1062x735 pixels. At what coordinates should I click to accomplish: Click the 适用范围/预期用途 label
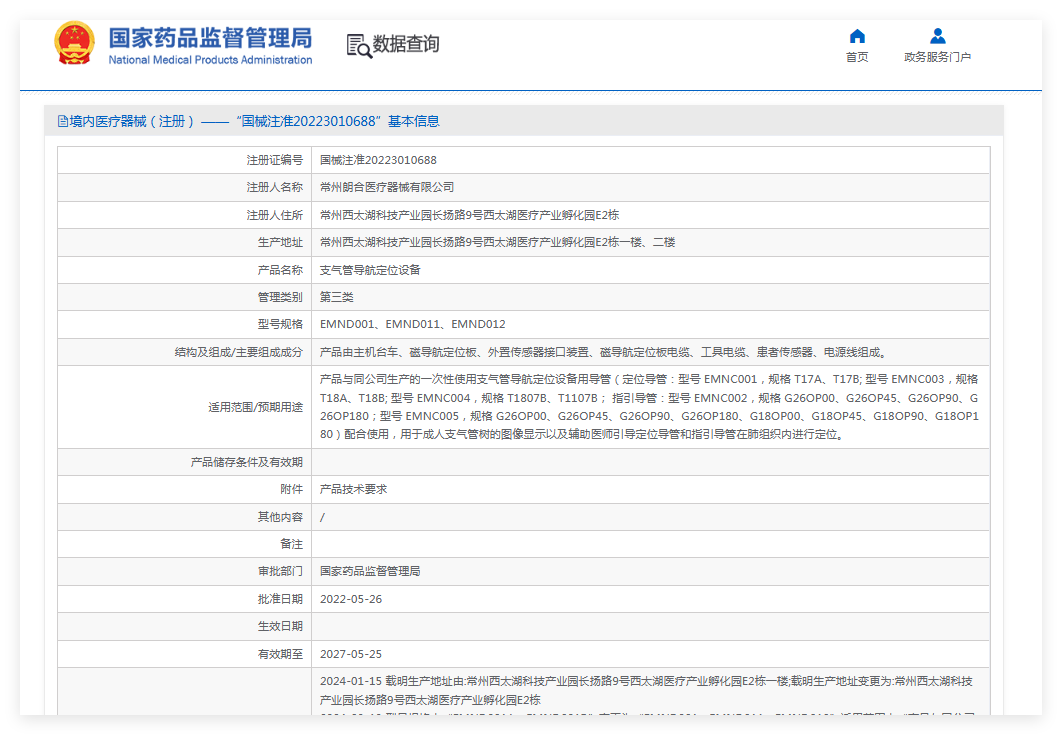tap(255, 407)
